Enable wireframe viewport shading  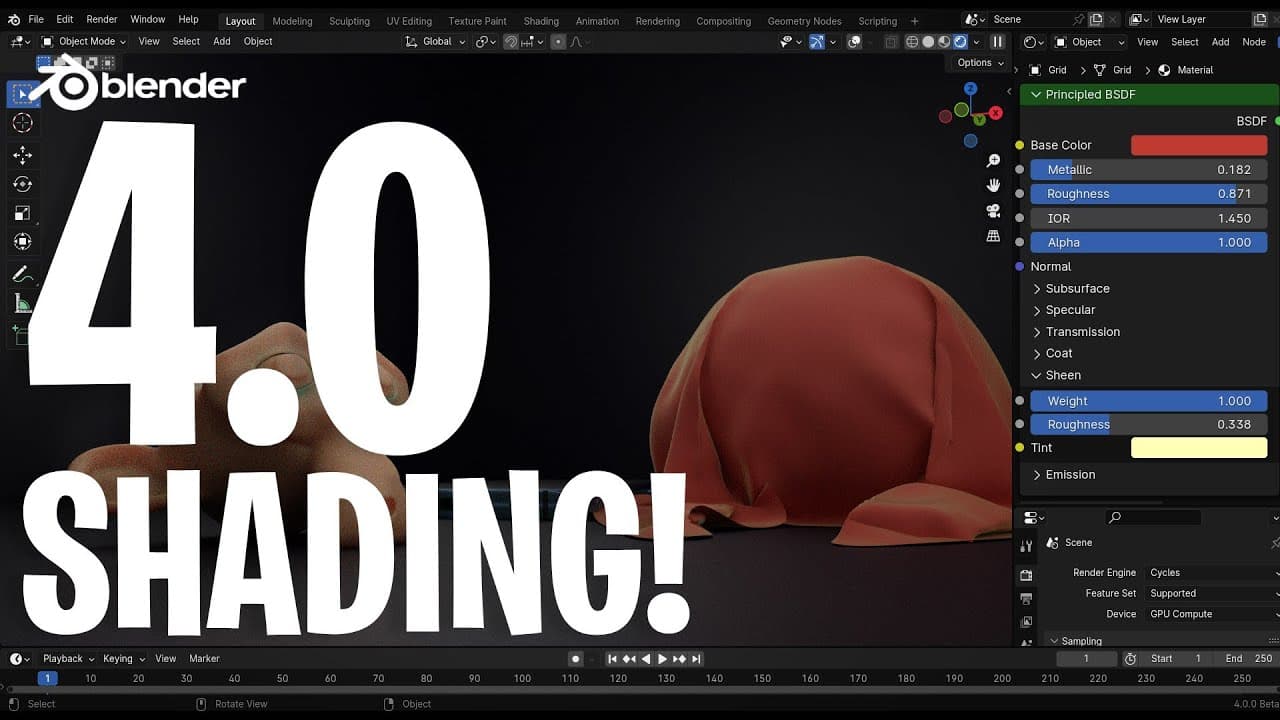[x=912, y=42]
